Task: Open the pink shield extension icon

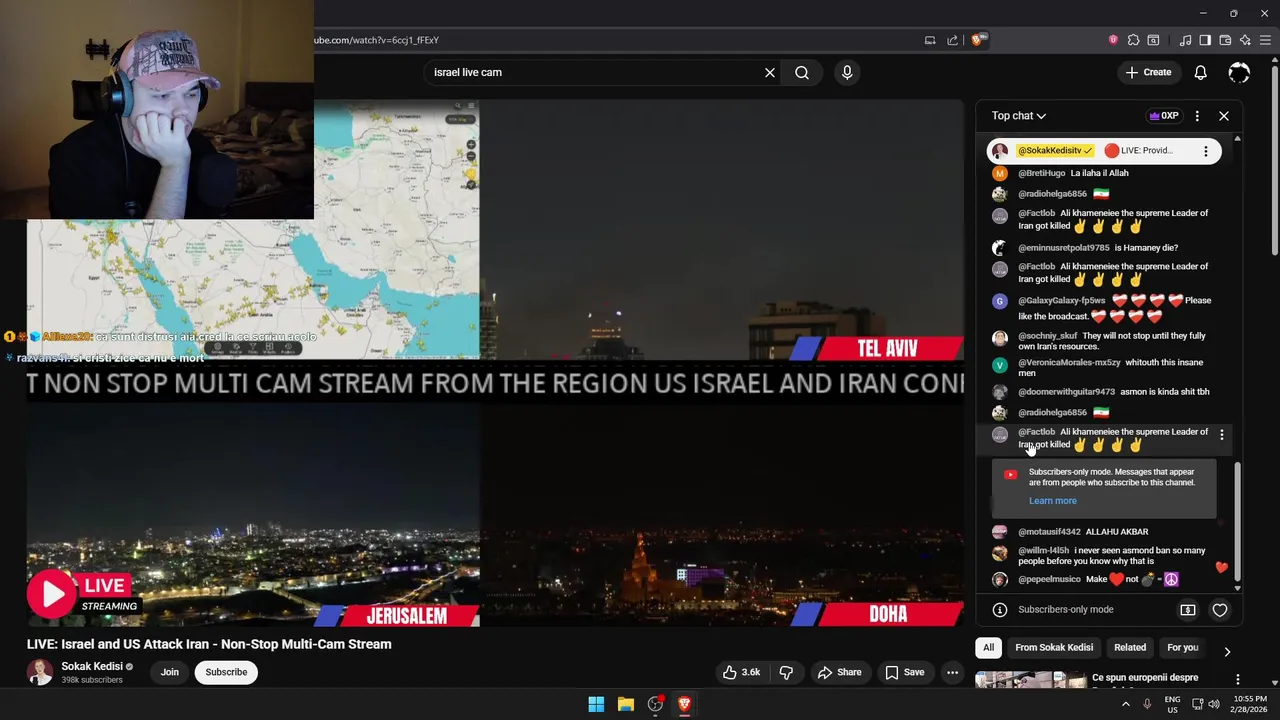Action: (x=1113, y=40)
